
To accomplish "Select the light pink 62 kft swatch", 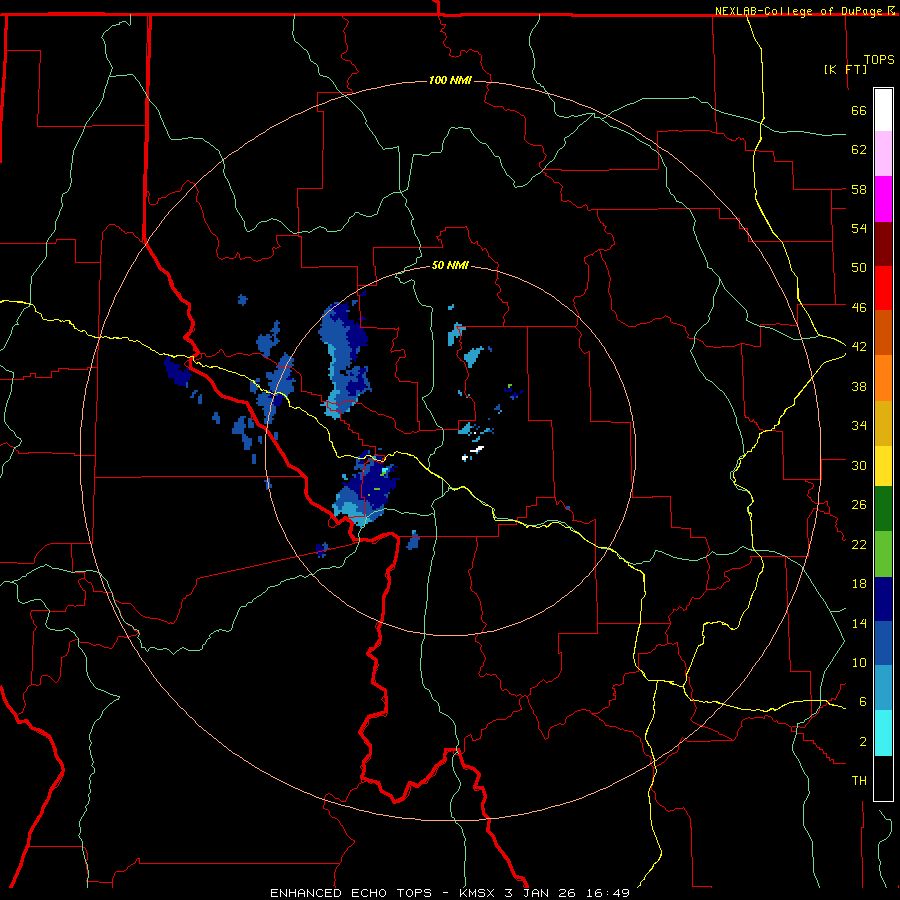I will 883,154.
